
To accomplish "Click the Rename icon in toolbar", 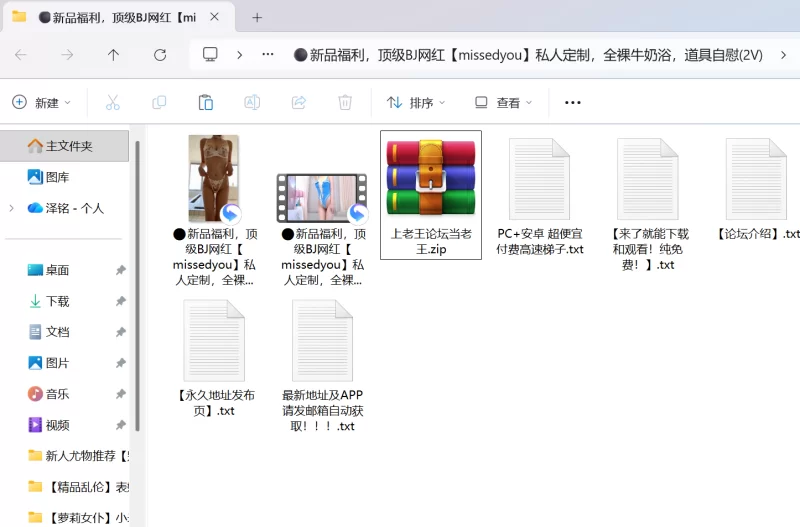I will pyautogui.click(x=252, y=102).
